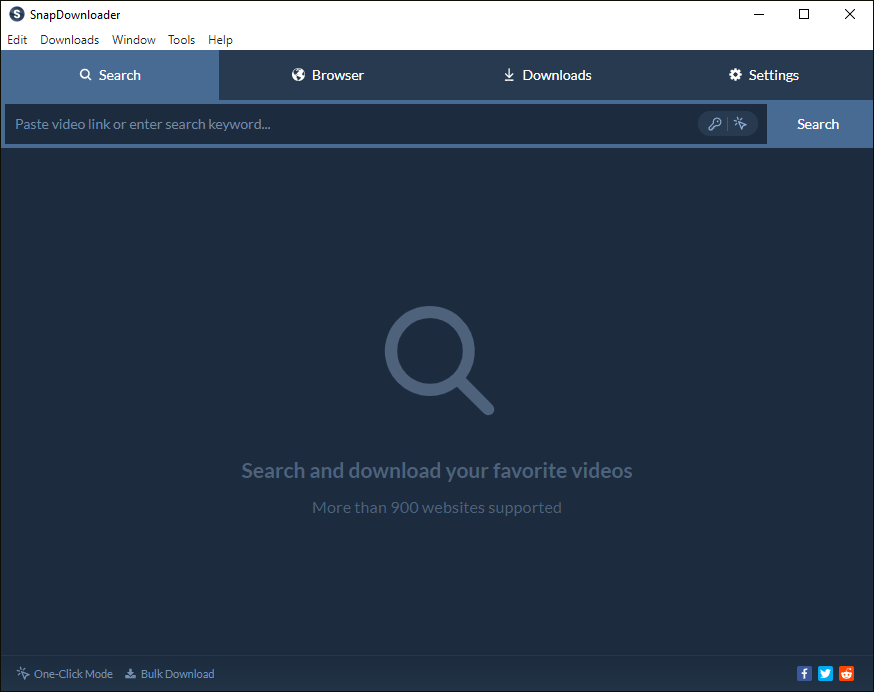Maximize the SnapDownloader window
Image resolution: width=874 pixels, height=692 pixels.
coord(804,14)
